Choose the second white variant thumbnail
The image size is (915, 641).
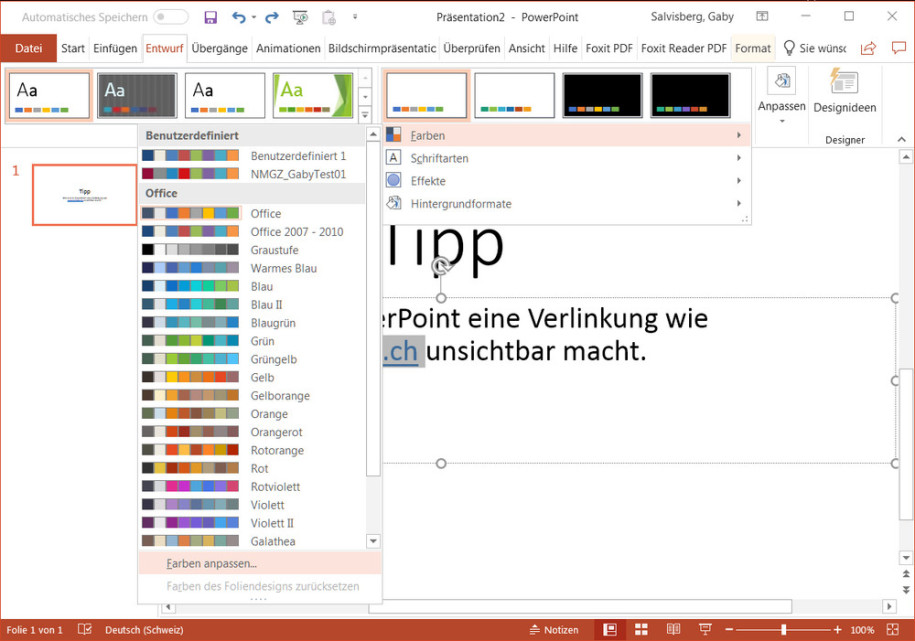click(515, 96)
